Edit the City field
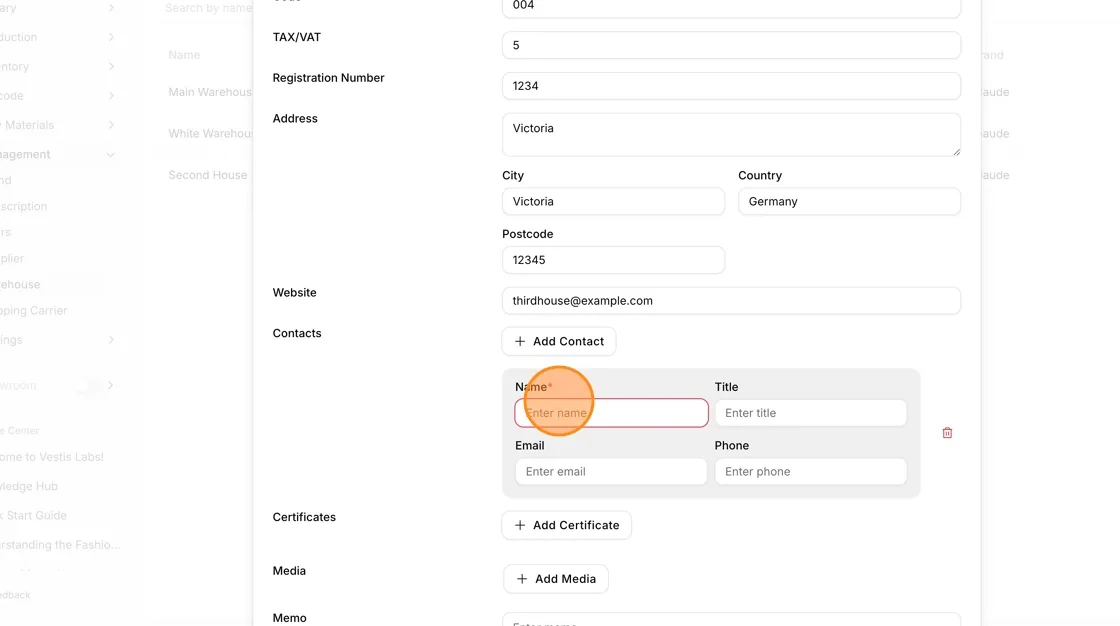1120x626 pixels. (x=614, y=202)
